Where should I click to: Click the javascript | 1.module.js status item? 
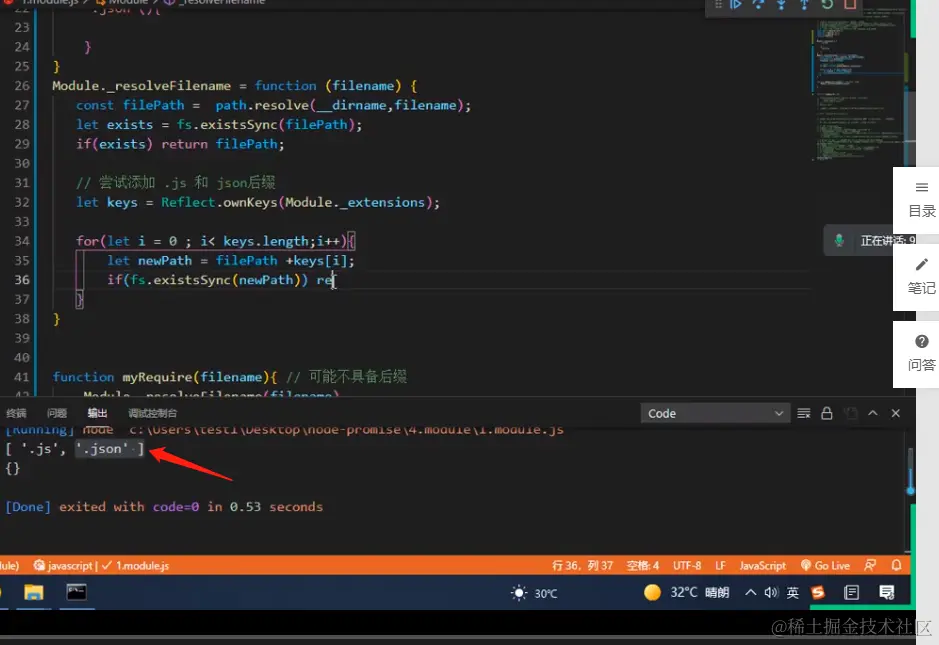click(101, 565)
